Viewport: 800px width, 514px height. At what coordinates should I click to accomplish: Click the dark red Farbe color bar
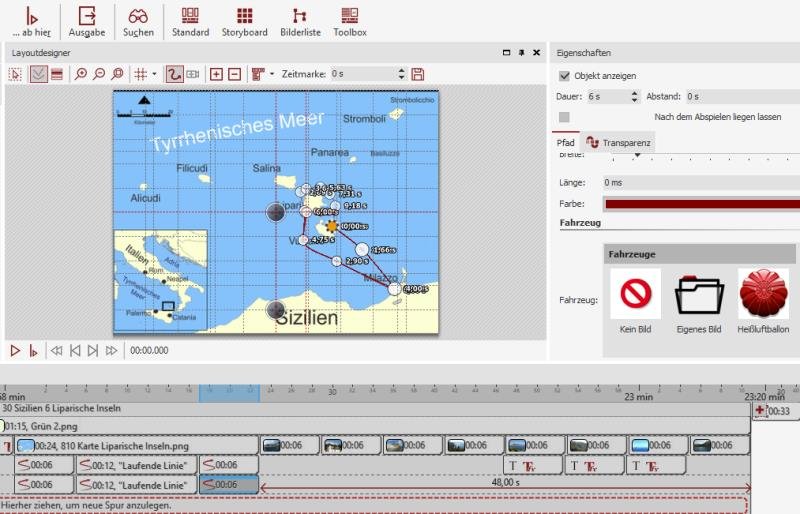[700, 203]
